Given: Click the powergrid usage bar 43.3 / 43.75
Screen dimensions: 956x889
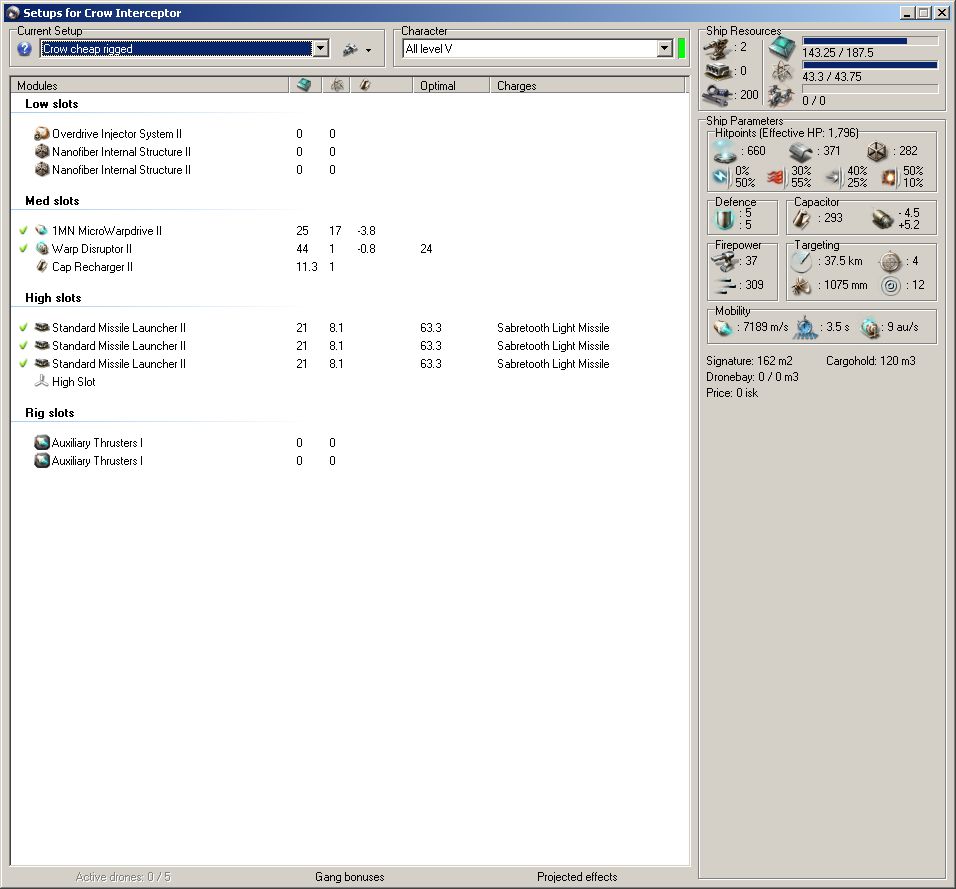Looking at the screenshot, I should click(x=870, y=65).
